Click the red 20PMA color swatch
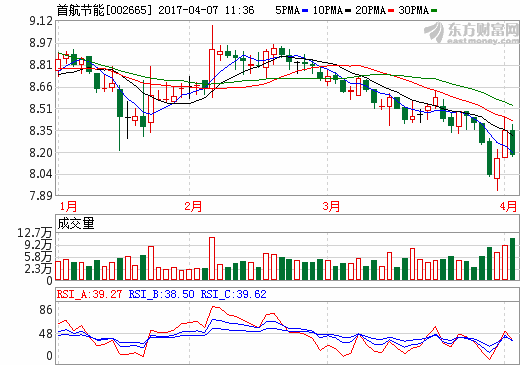Viewport: 520px width, 365px height. (x=391, y=11)
